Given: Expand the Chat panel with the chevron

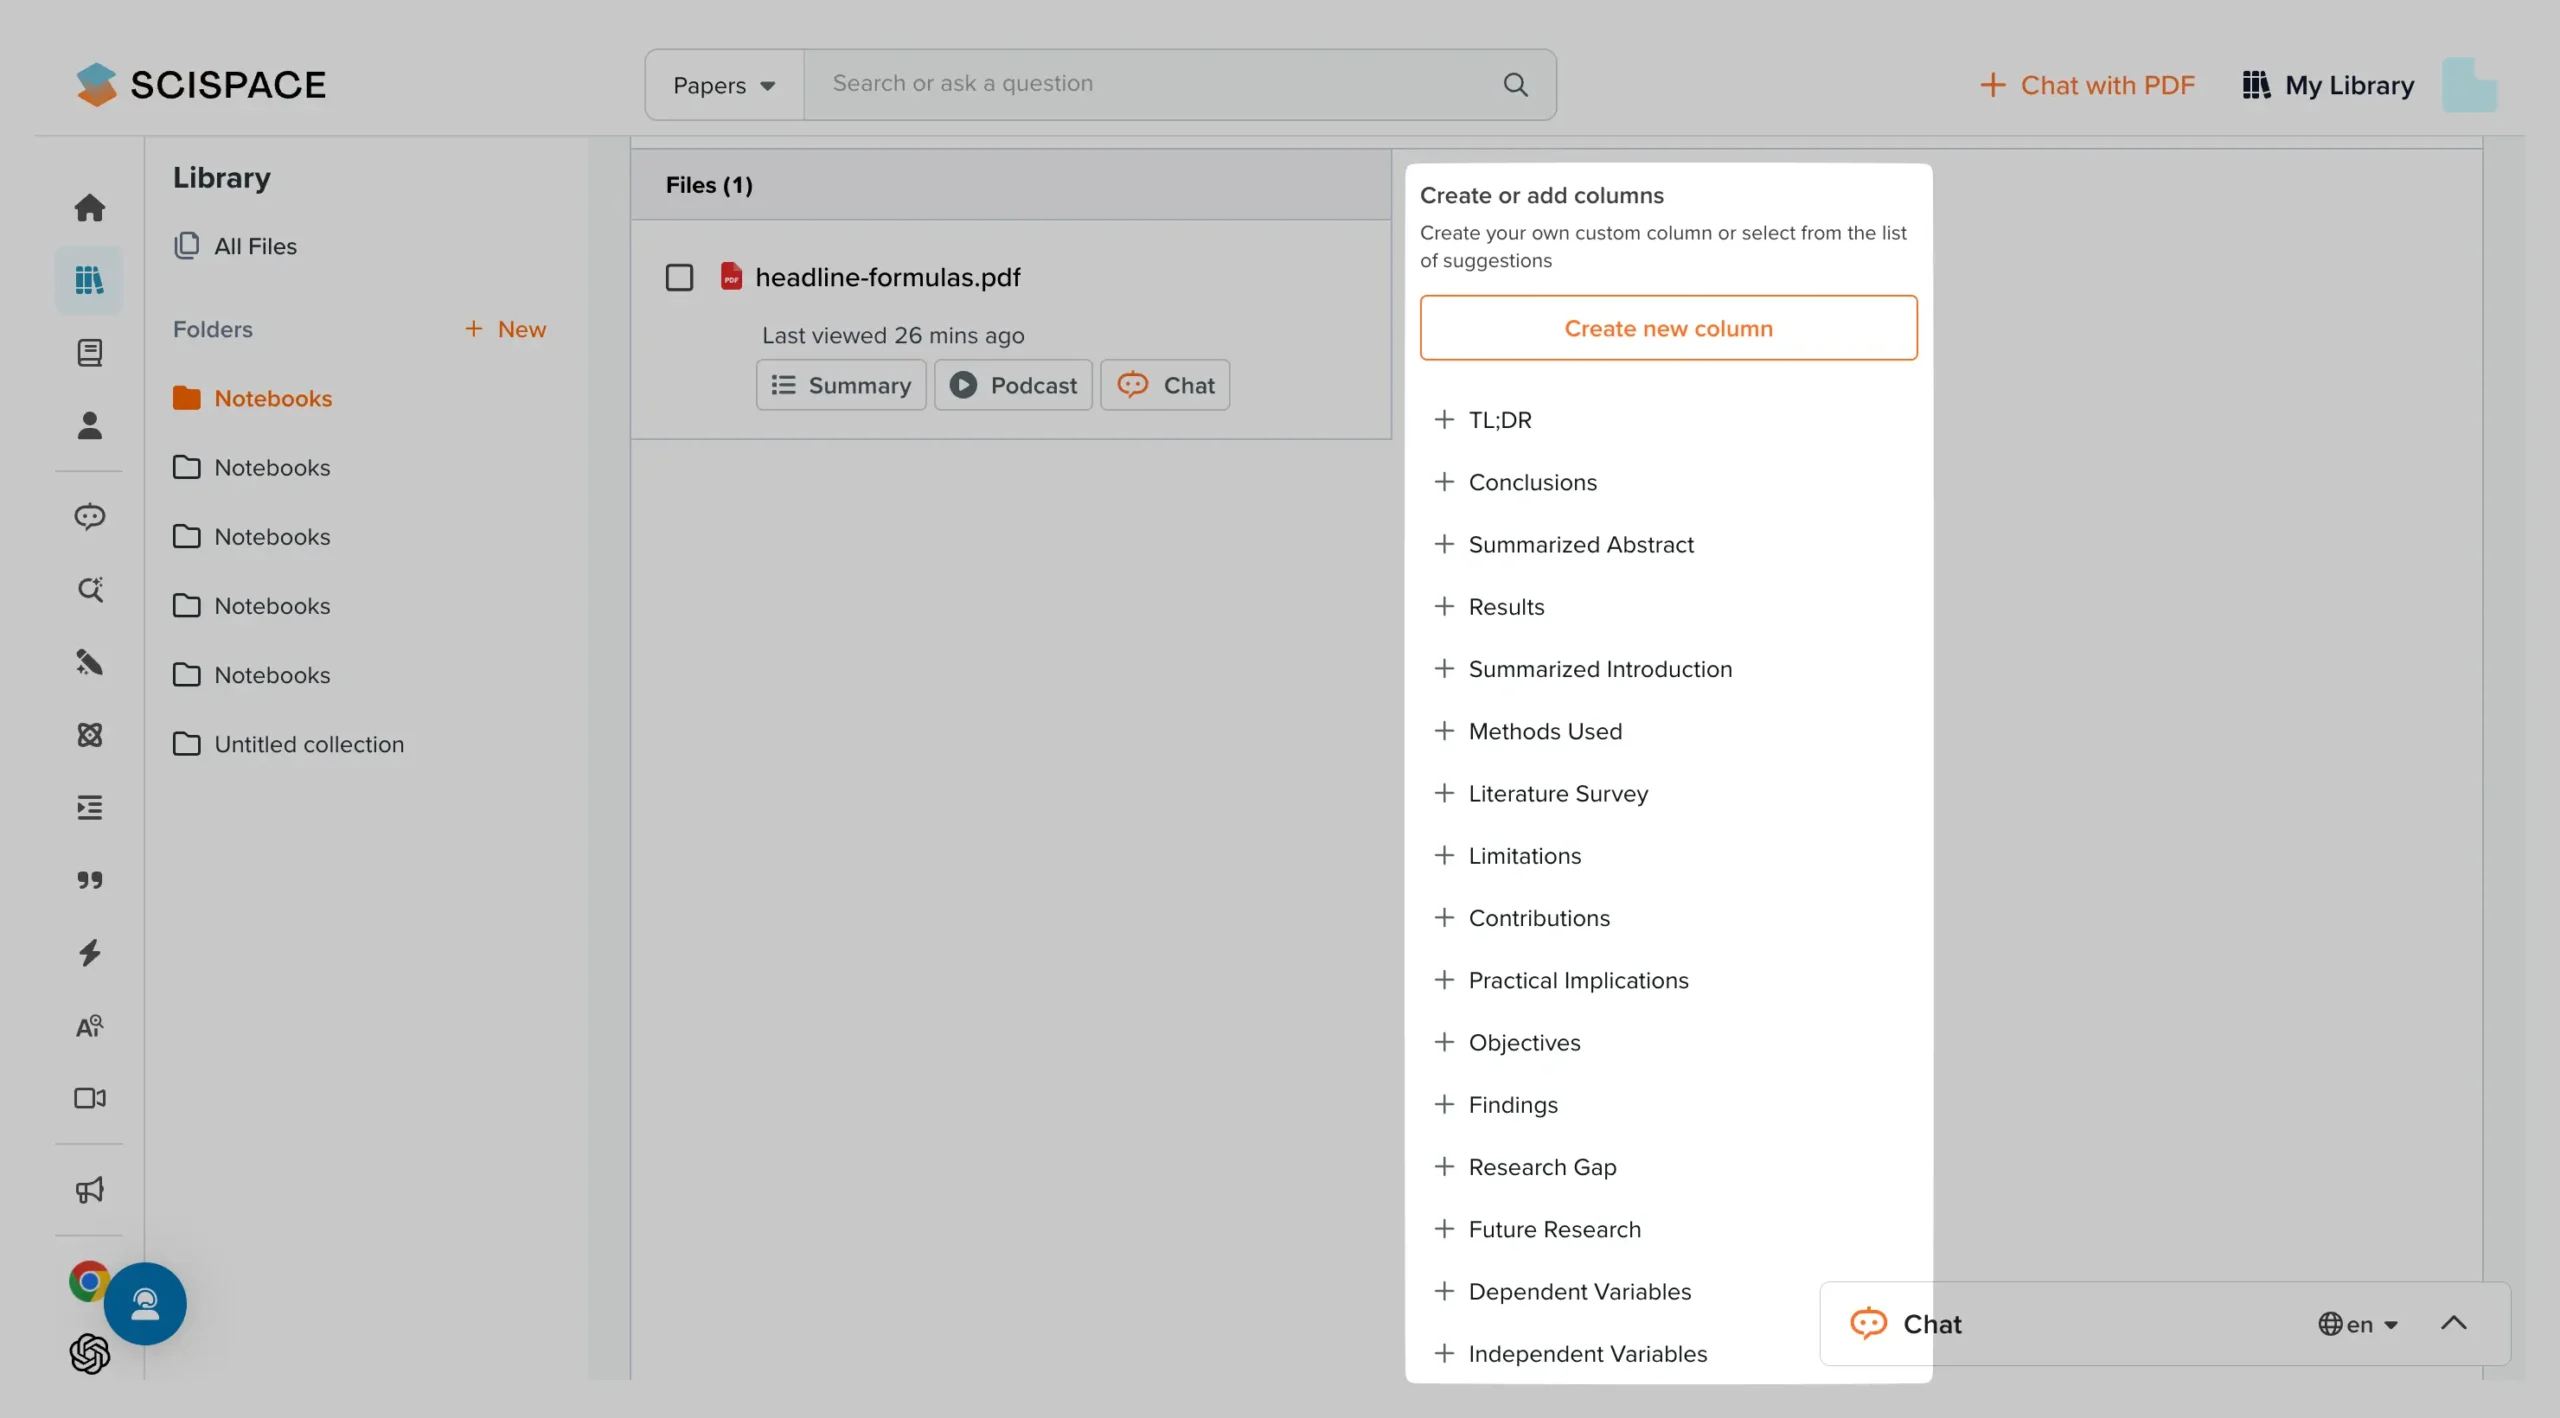Looking at the screenshot, I should click(2454, 1323).
